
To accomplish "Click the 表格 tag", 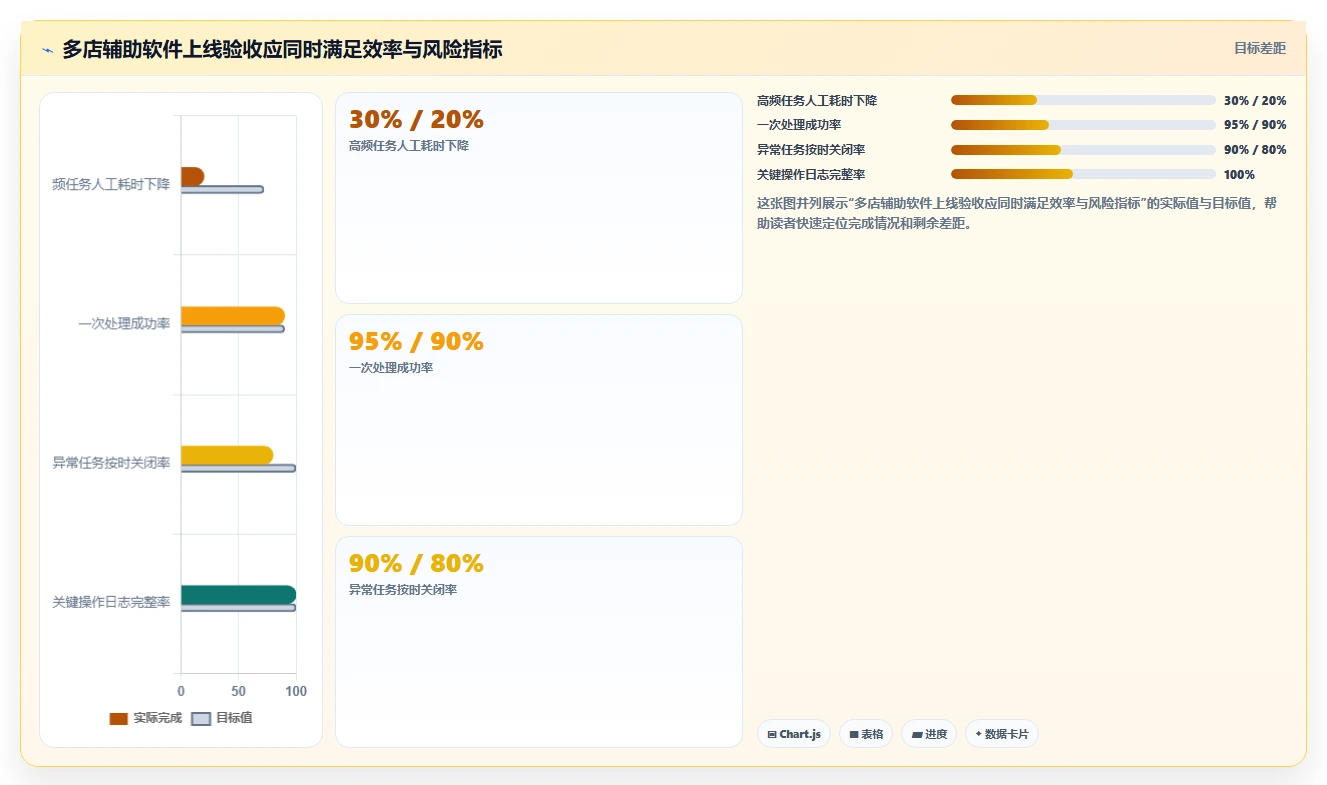I will [866, 734].
